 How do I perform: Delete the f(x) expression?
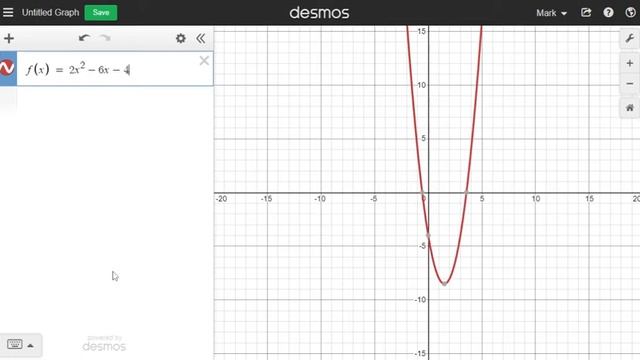[204, 61]
